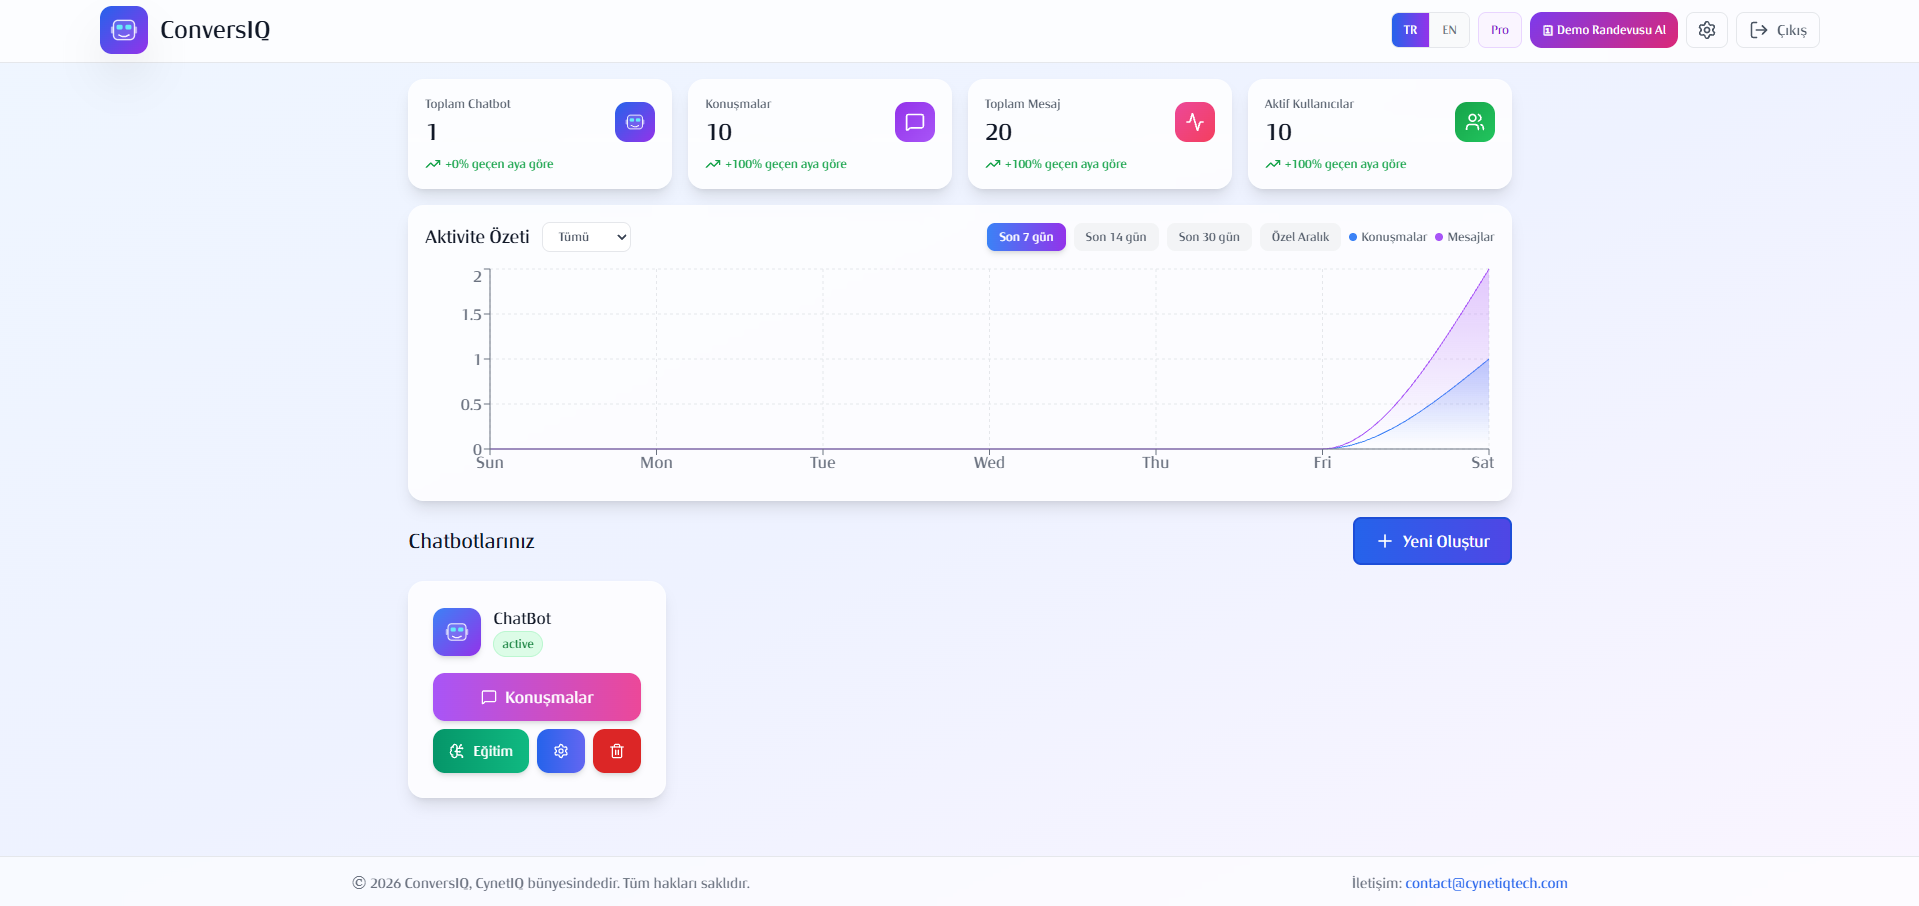
Task: Log out with the Çıkış button
Action: [1778, 30]
